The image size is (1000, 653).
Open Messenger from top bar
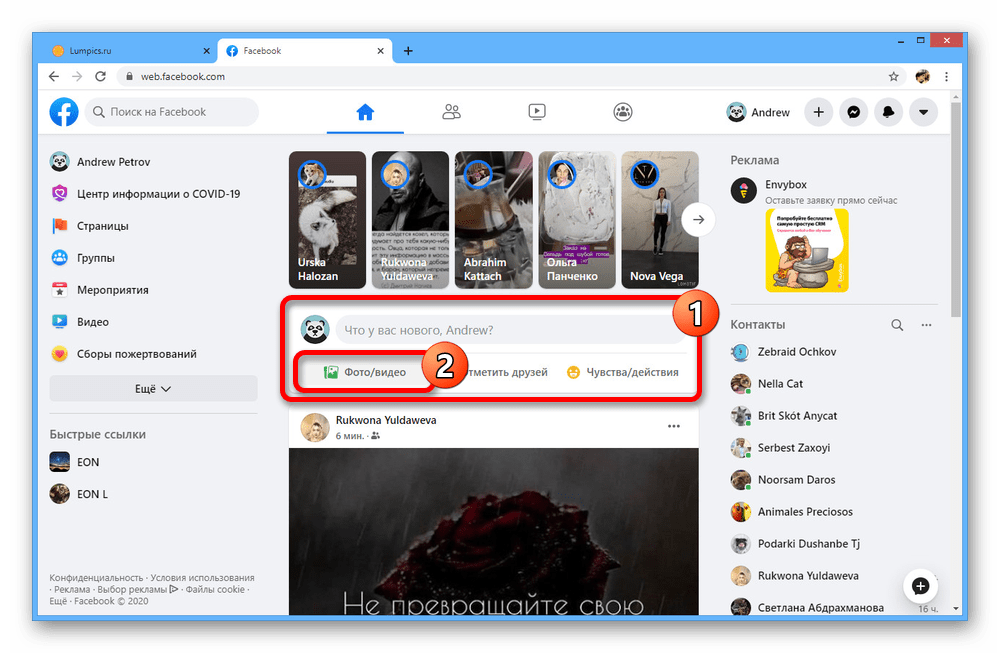click(x=853, y=113)
